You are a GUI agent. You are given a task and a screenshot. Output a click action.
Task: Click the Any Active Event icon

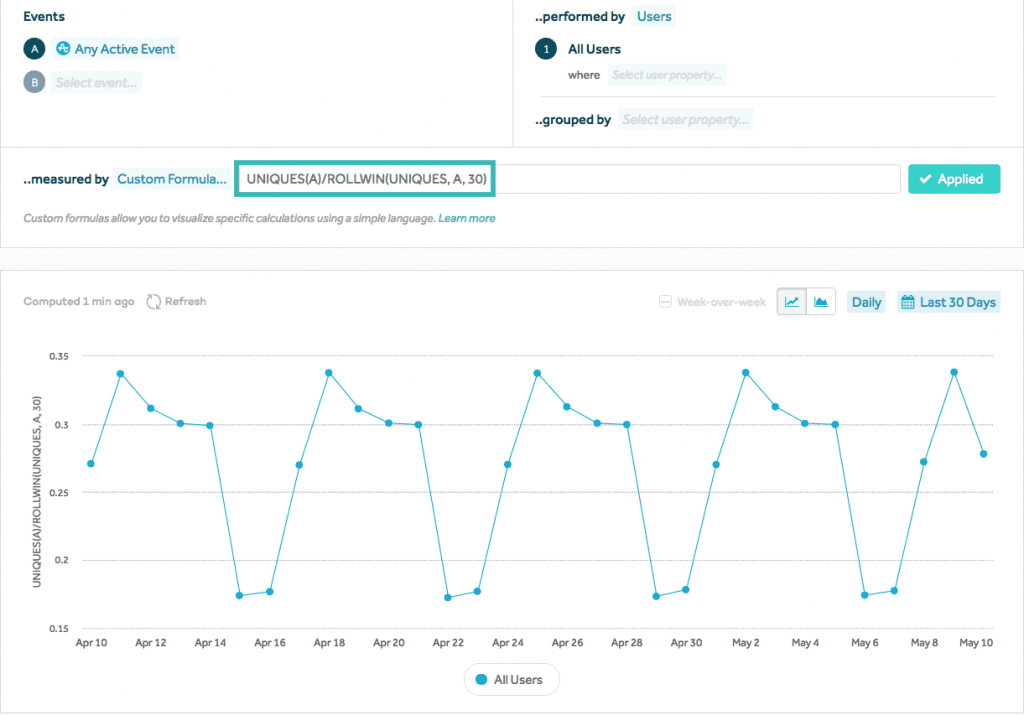[64, 49]
